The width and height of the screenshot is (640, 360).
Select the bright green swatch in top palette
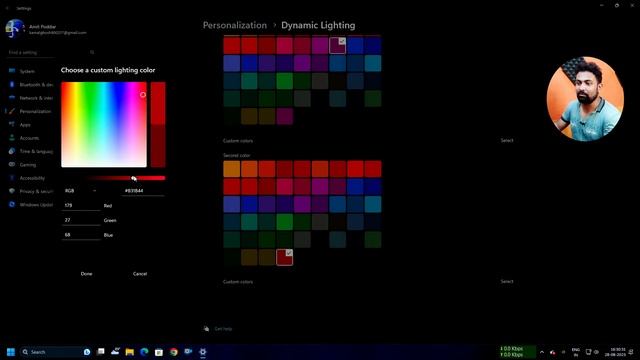point(284,81)
